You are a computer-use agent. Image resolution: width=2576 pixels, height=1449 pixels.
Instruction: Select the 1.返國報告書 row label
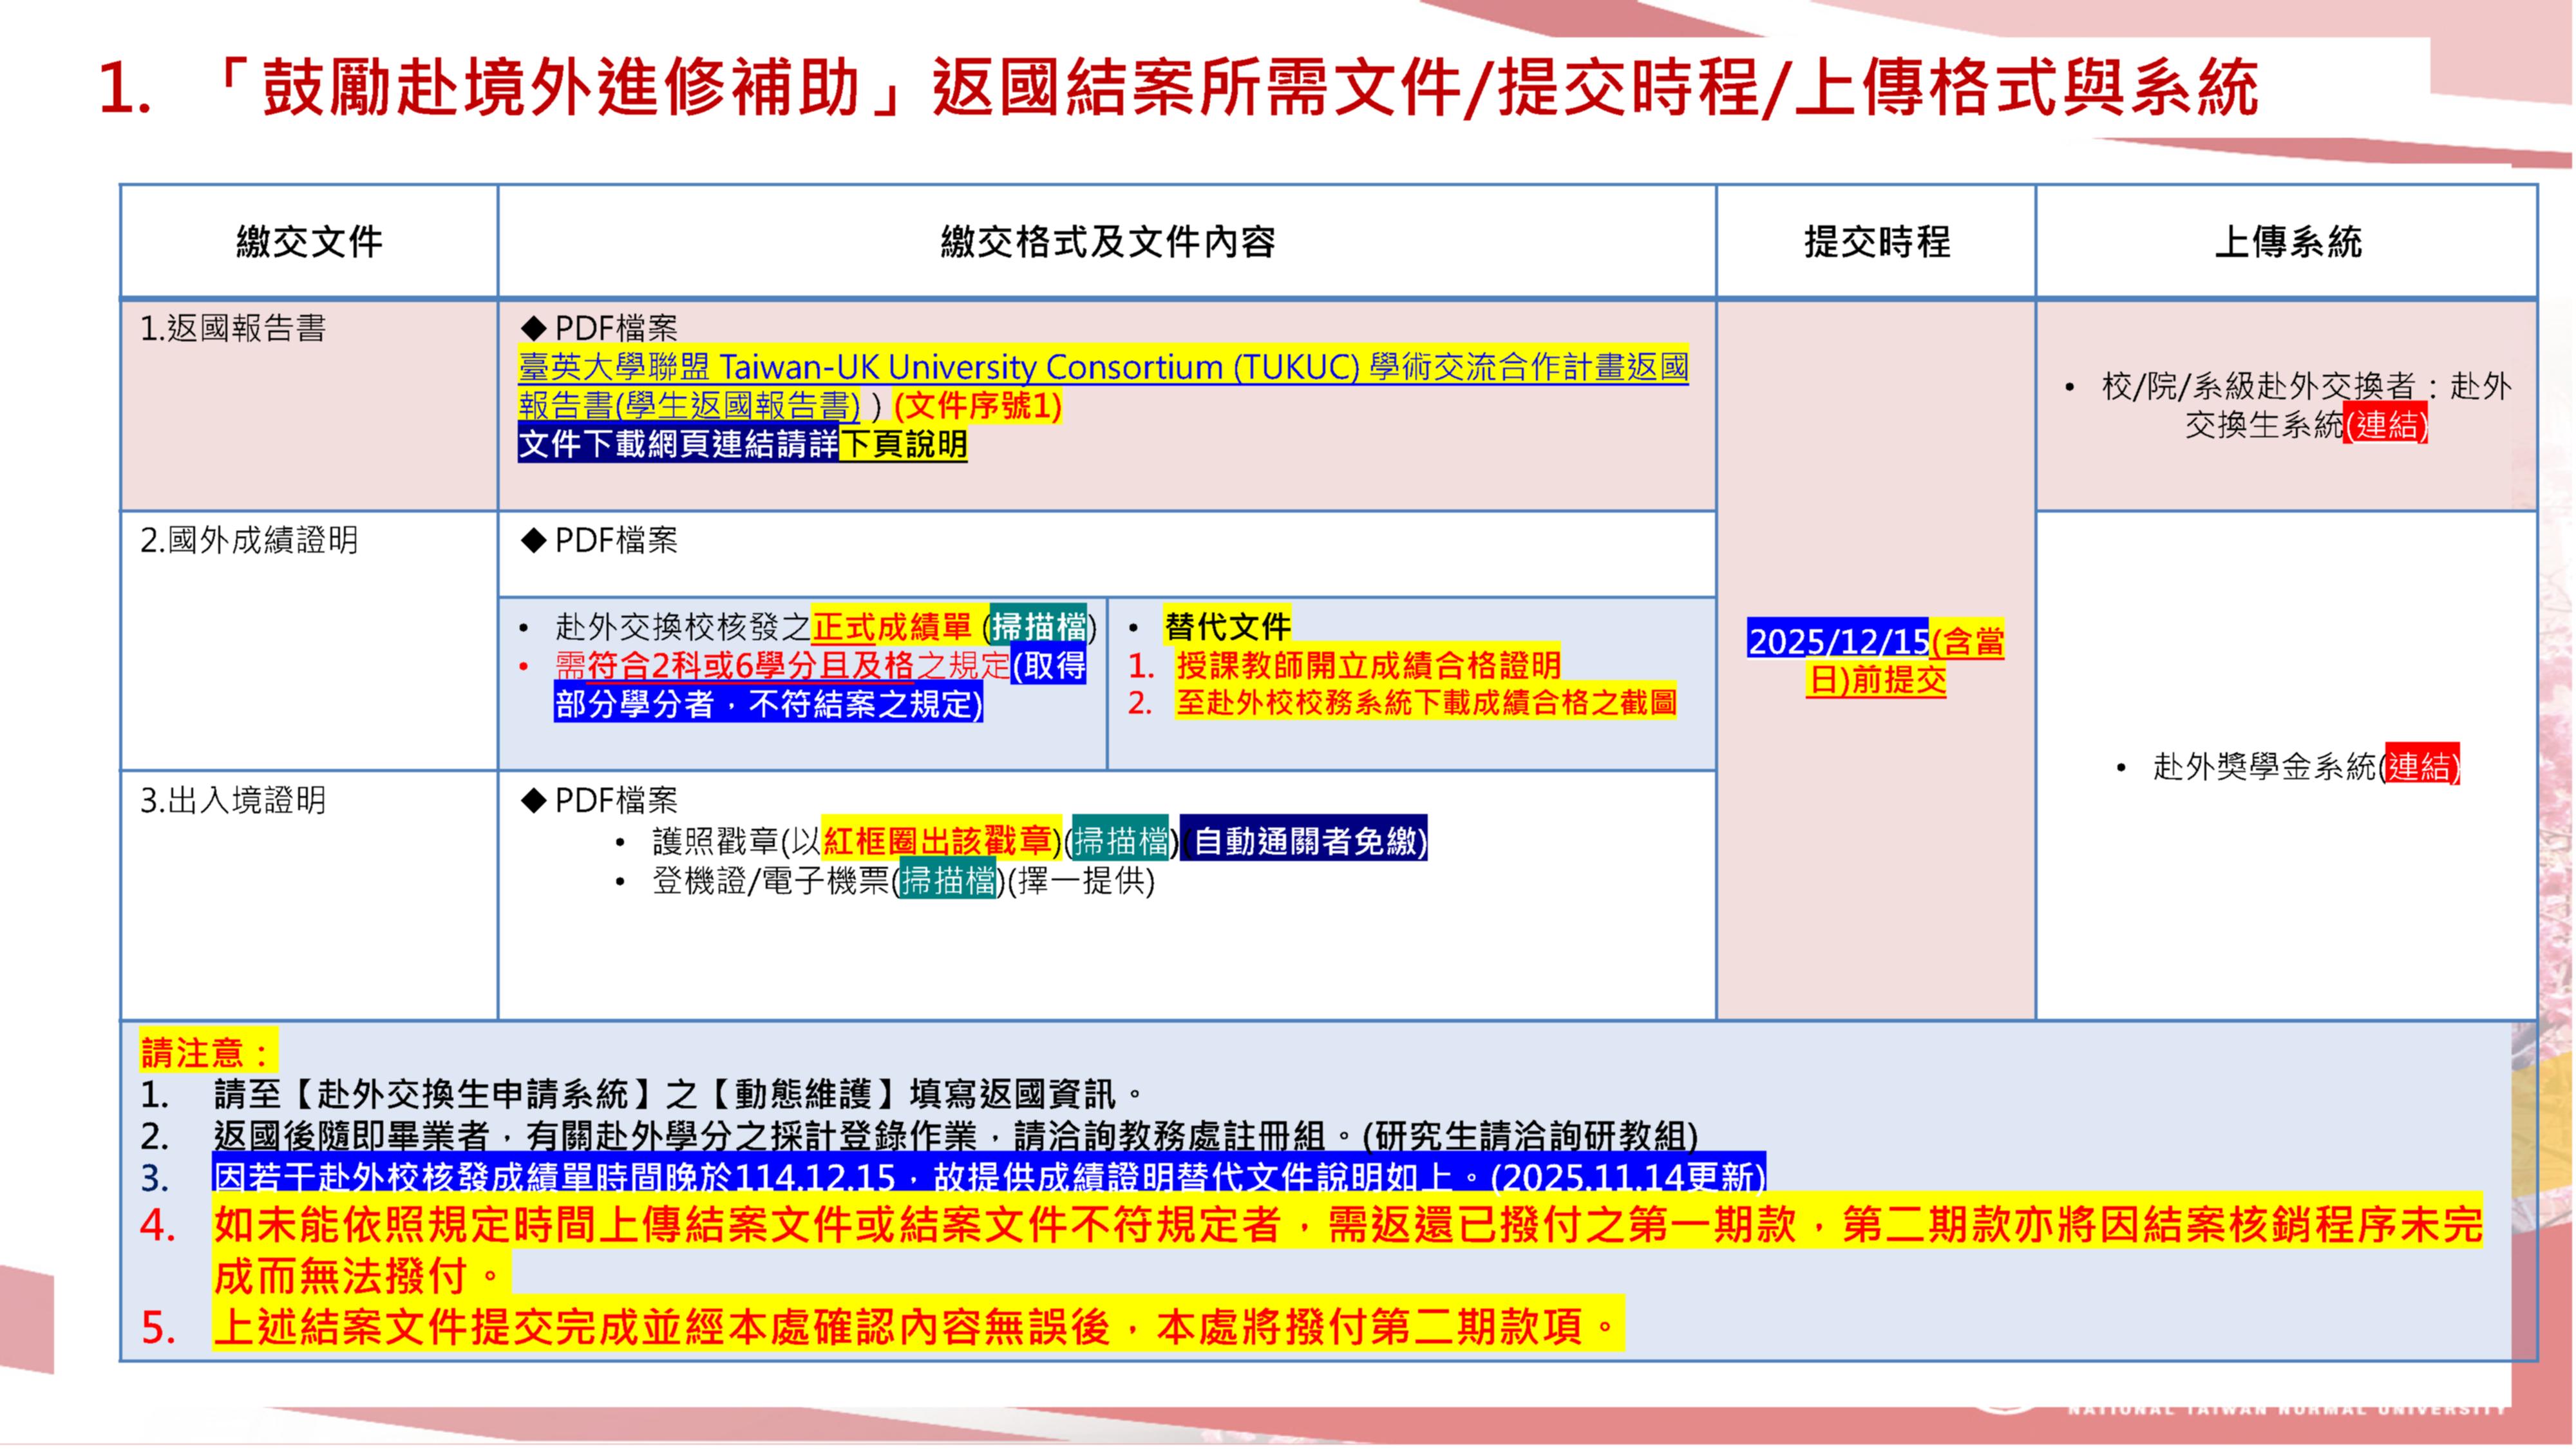(x=233, y=329)
